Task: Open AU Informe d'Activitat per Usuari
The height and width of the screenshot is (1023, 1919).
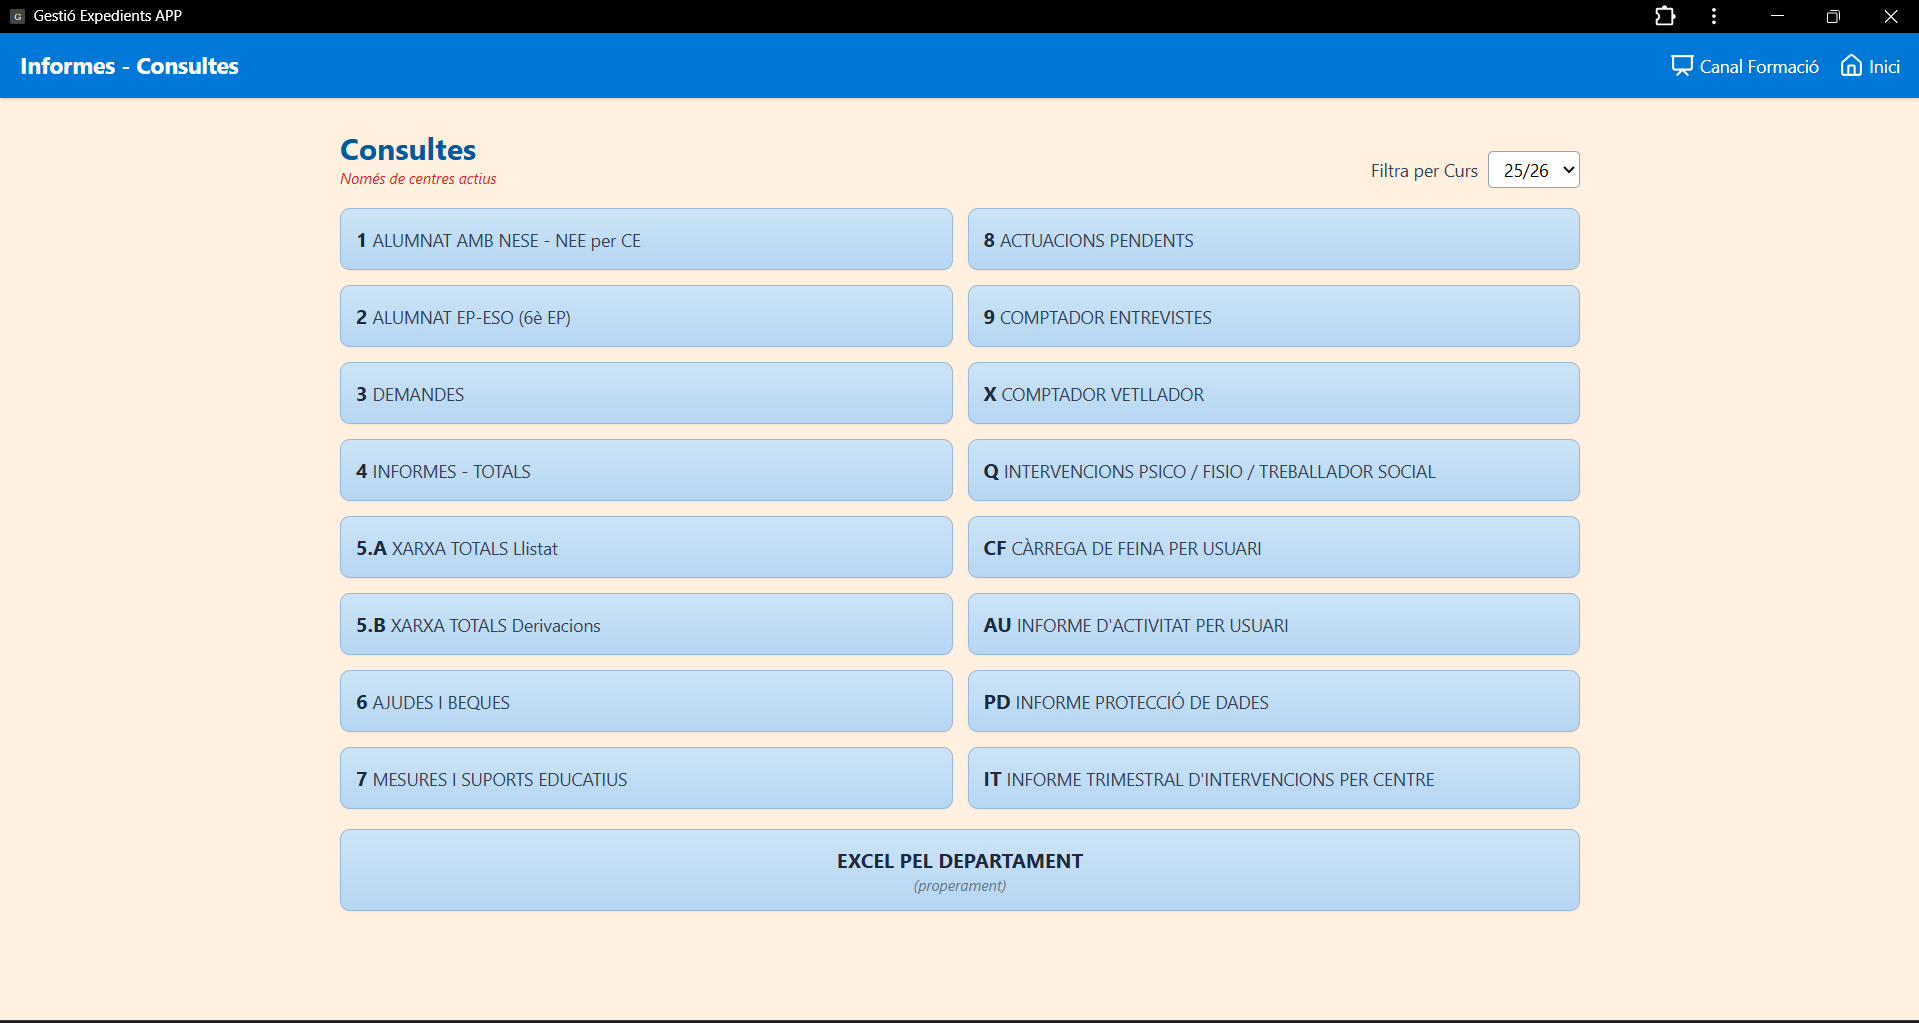Action: pyautogui.click(x=1273, y=624)
